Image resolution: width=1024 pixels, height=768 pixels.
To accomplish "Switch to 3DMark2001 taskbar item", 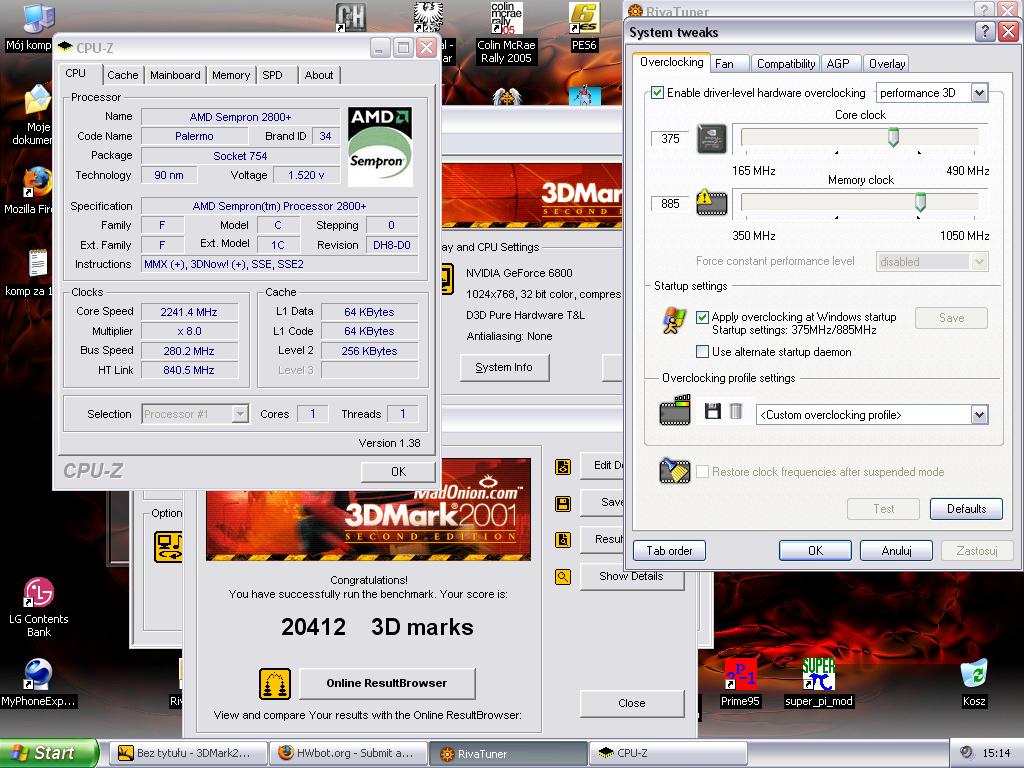I will (x=188, y=753).
